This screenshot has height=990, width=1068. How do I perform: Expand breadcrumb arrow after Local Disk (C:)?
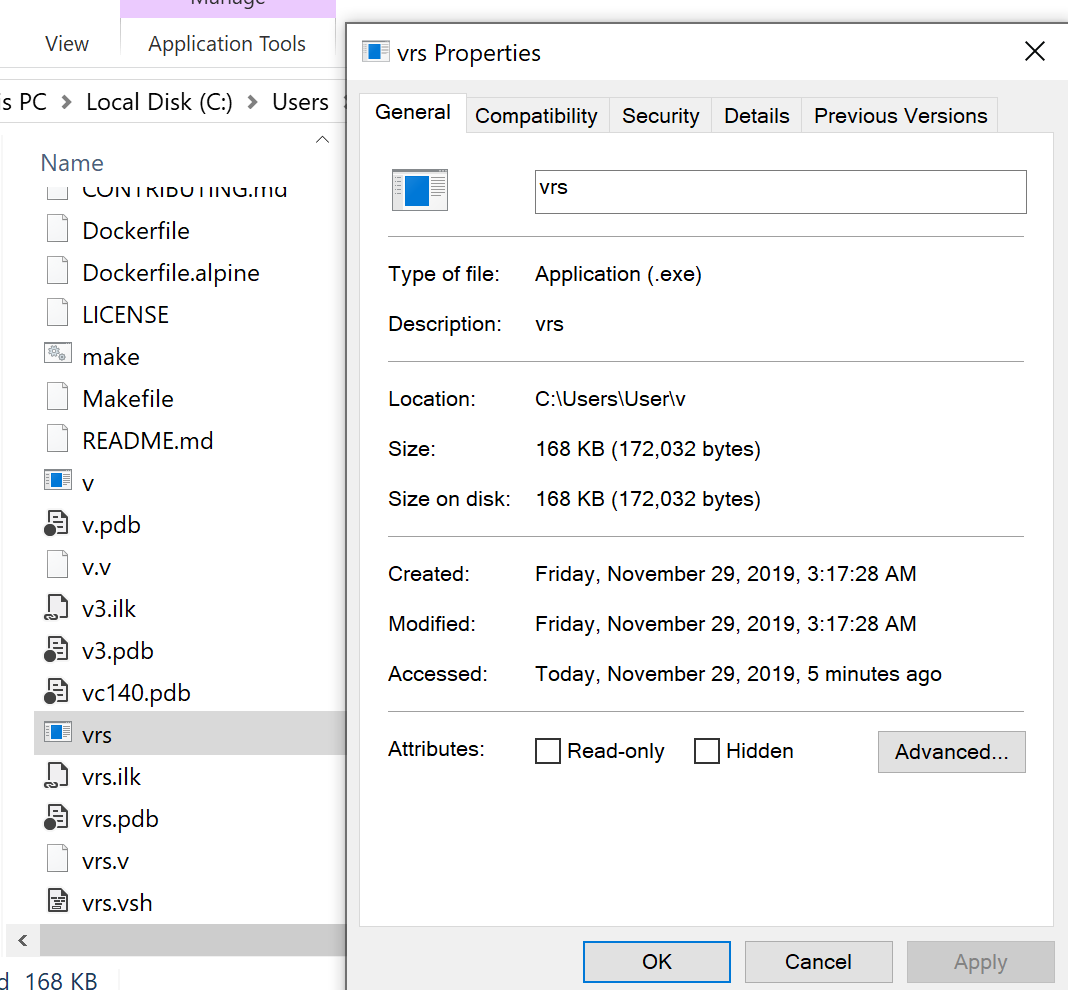coord(253,102)
